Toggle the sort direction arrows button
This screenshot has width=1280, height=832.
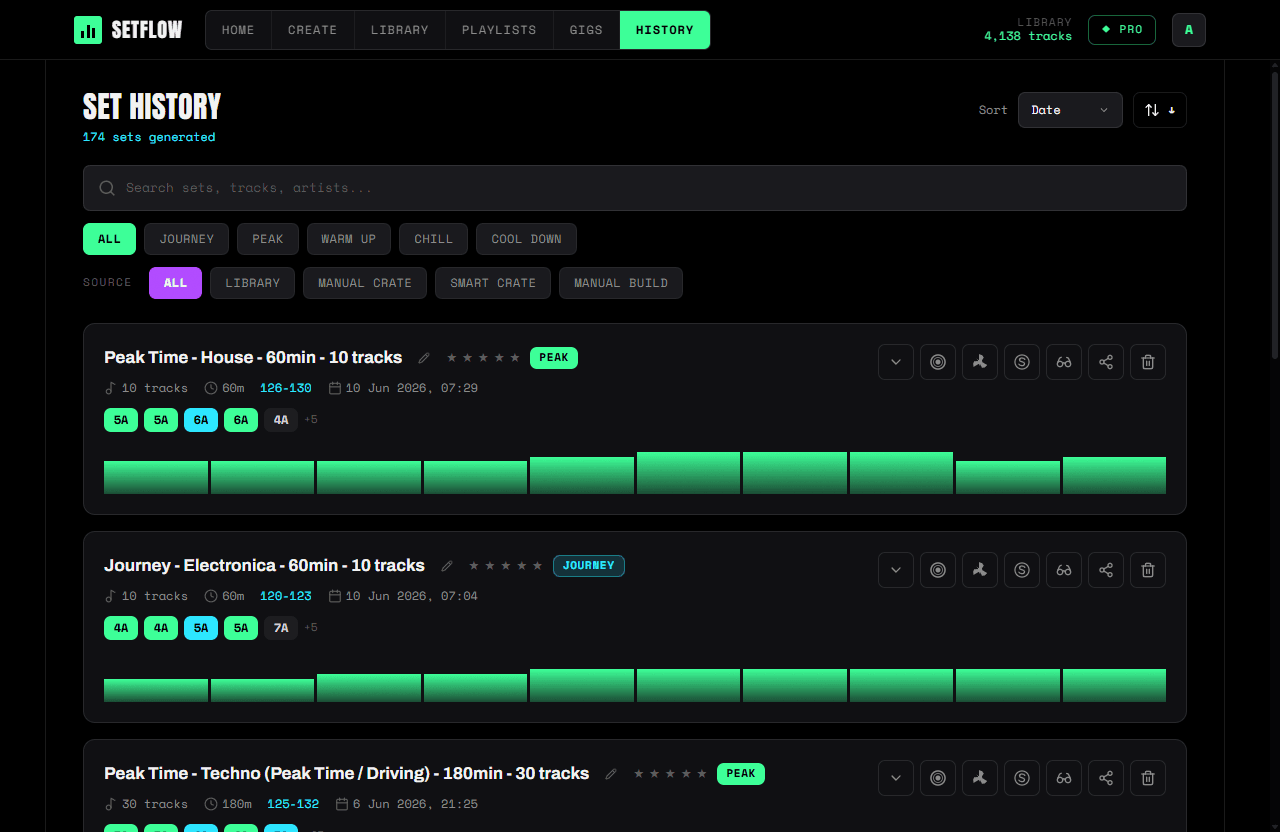[x=1160, y=110]
